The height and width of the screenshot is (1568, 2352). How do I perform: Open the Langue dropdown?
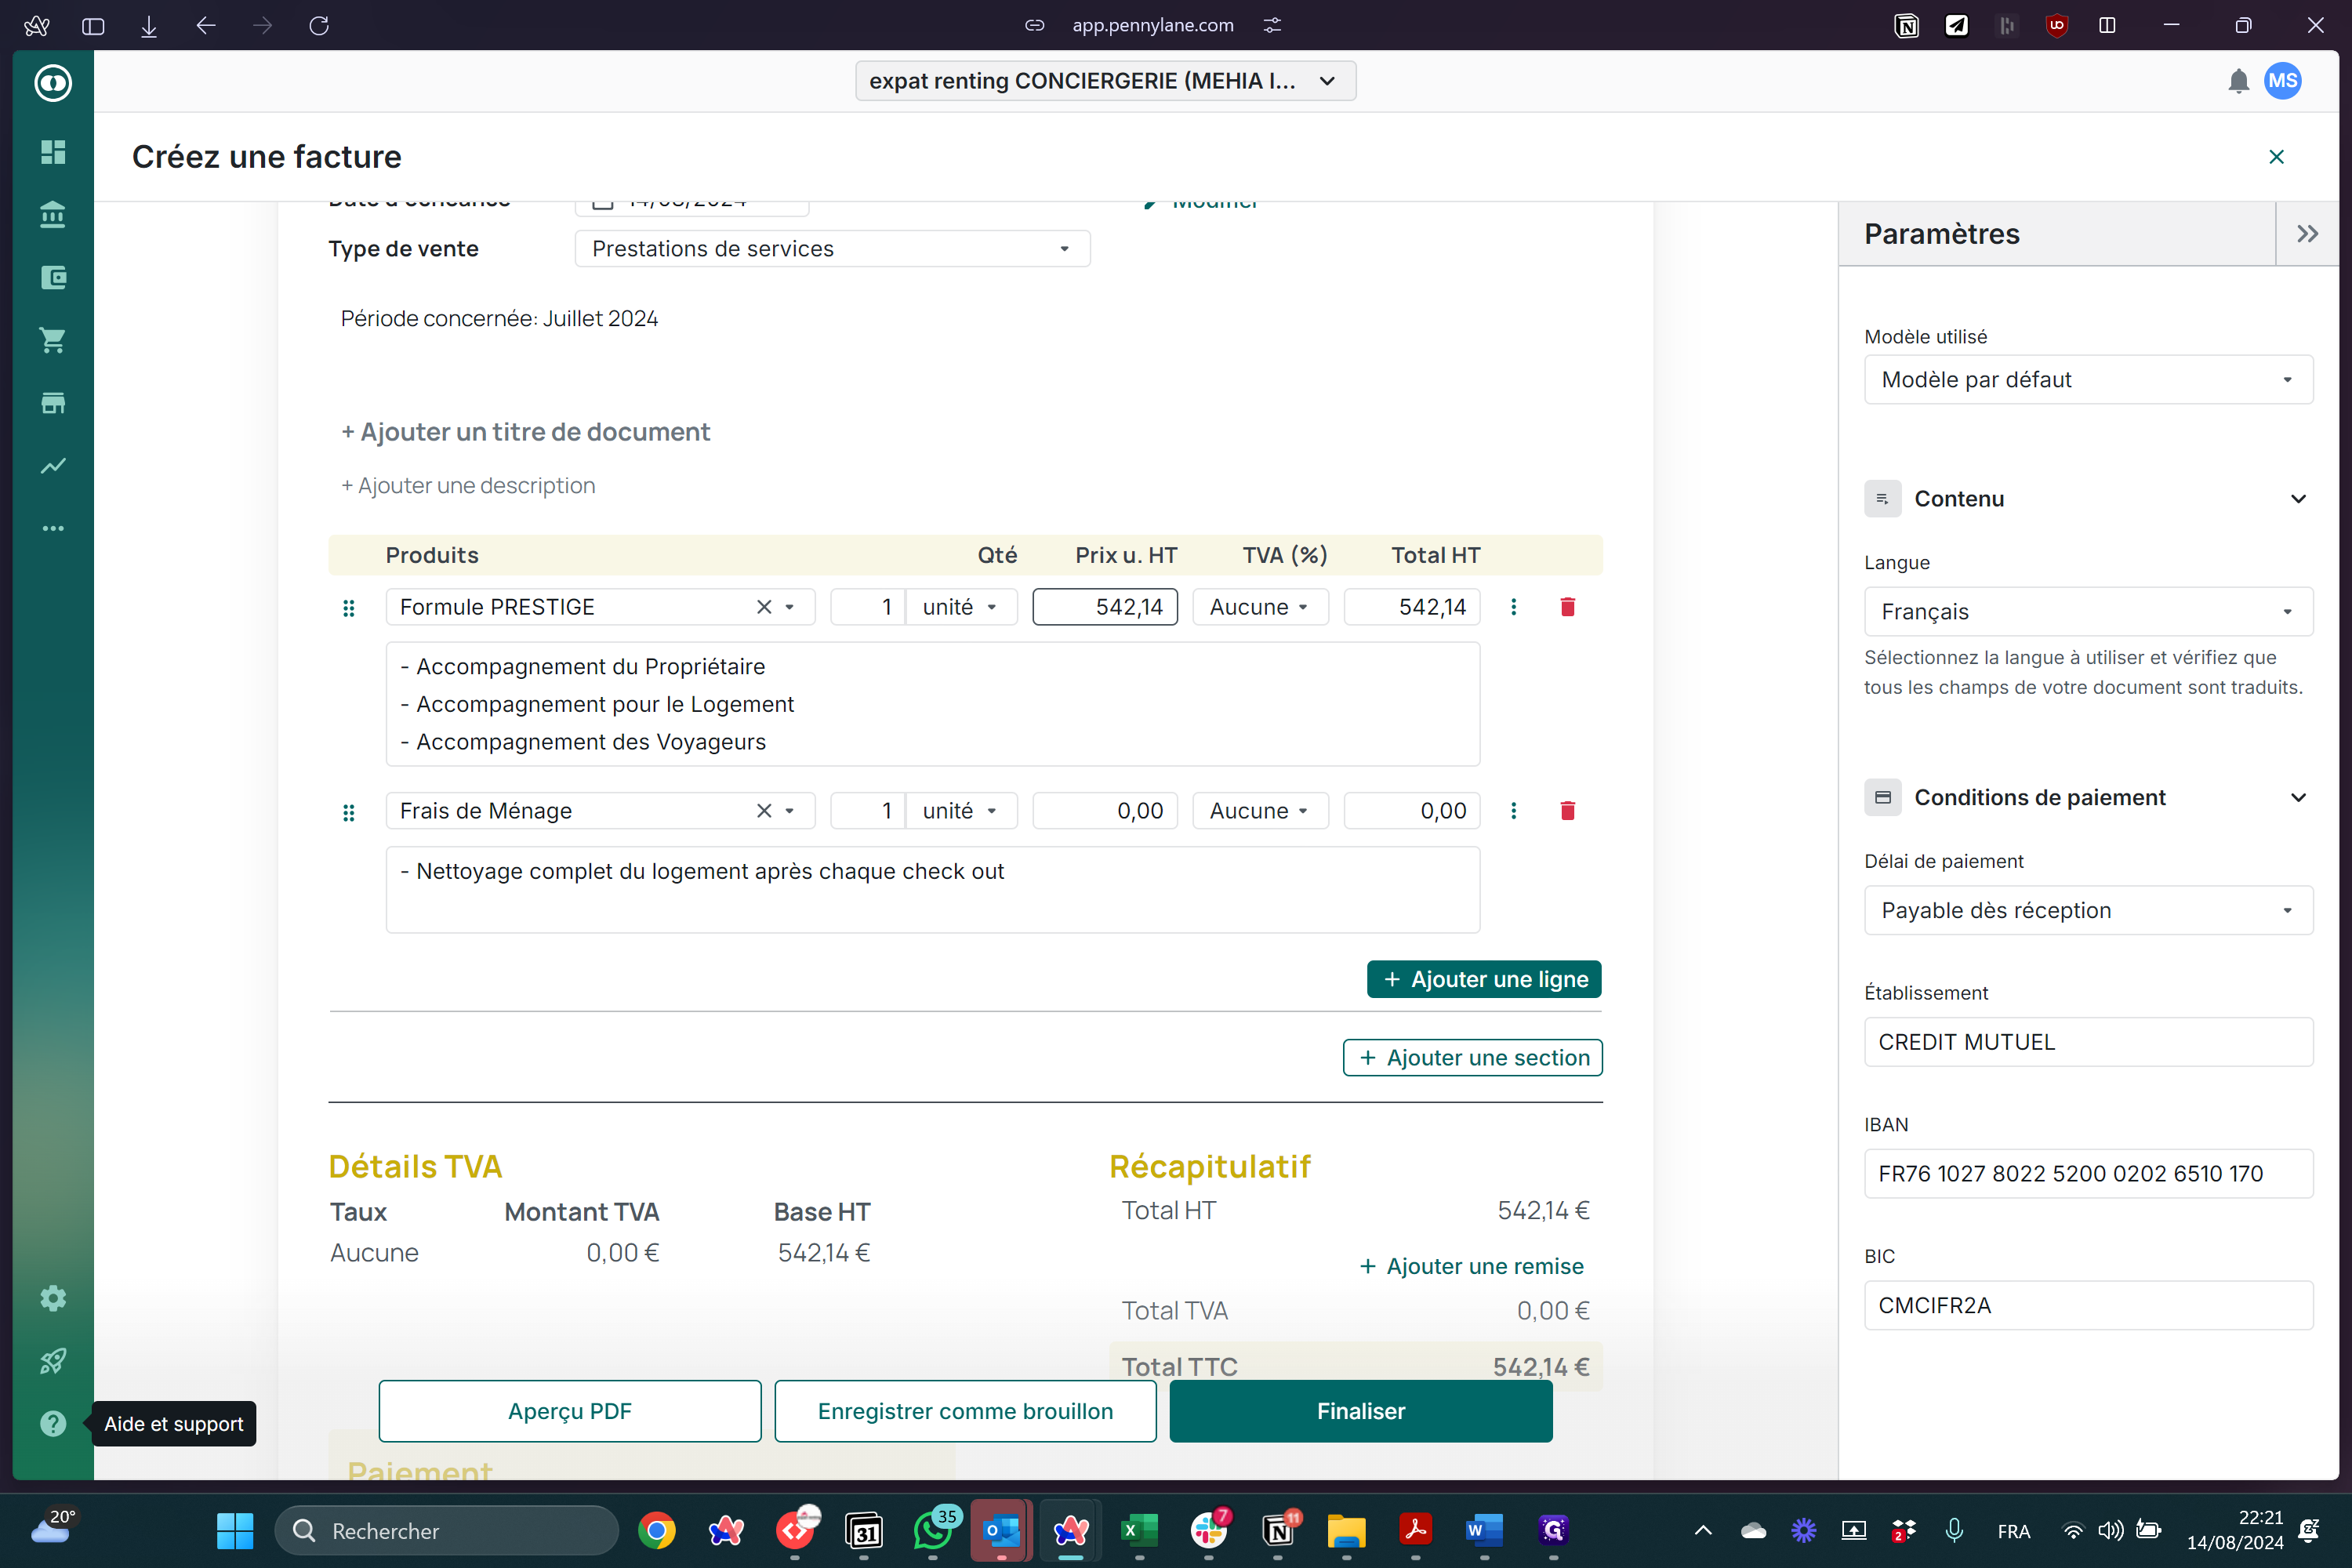point(2088,612)
